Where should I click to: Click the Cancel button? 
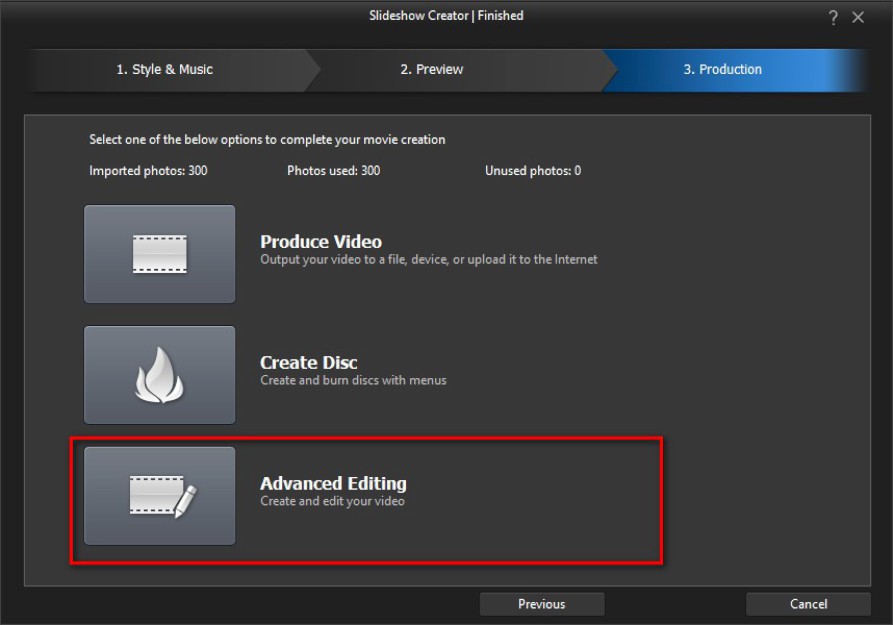[x=808, y=604]
